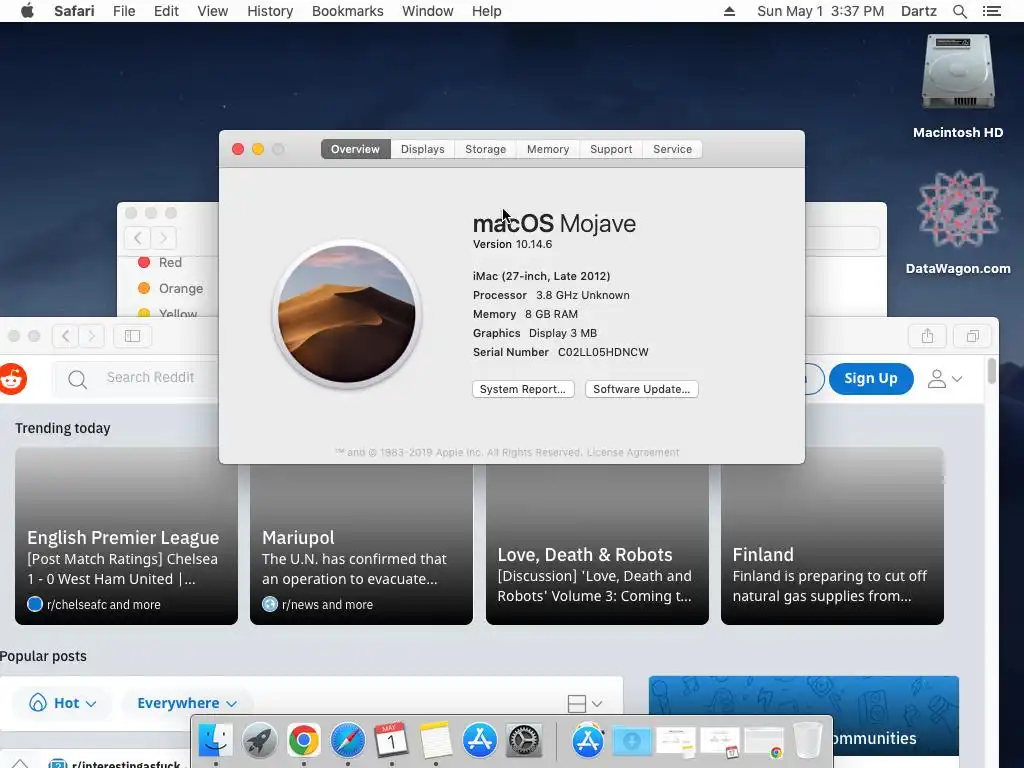Click the eject icon in menu bar
Image resolution: width=1024 pixels, height=768 pixels.
tap(729, 11)
